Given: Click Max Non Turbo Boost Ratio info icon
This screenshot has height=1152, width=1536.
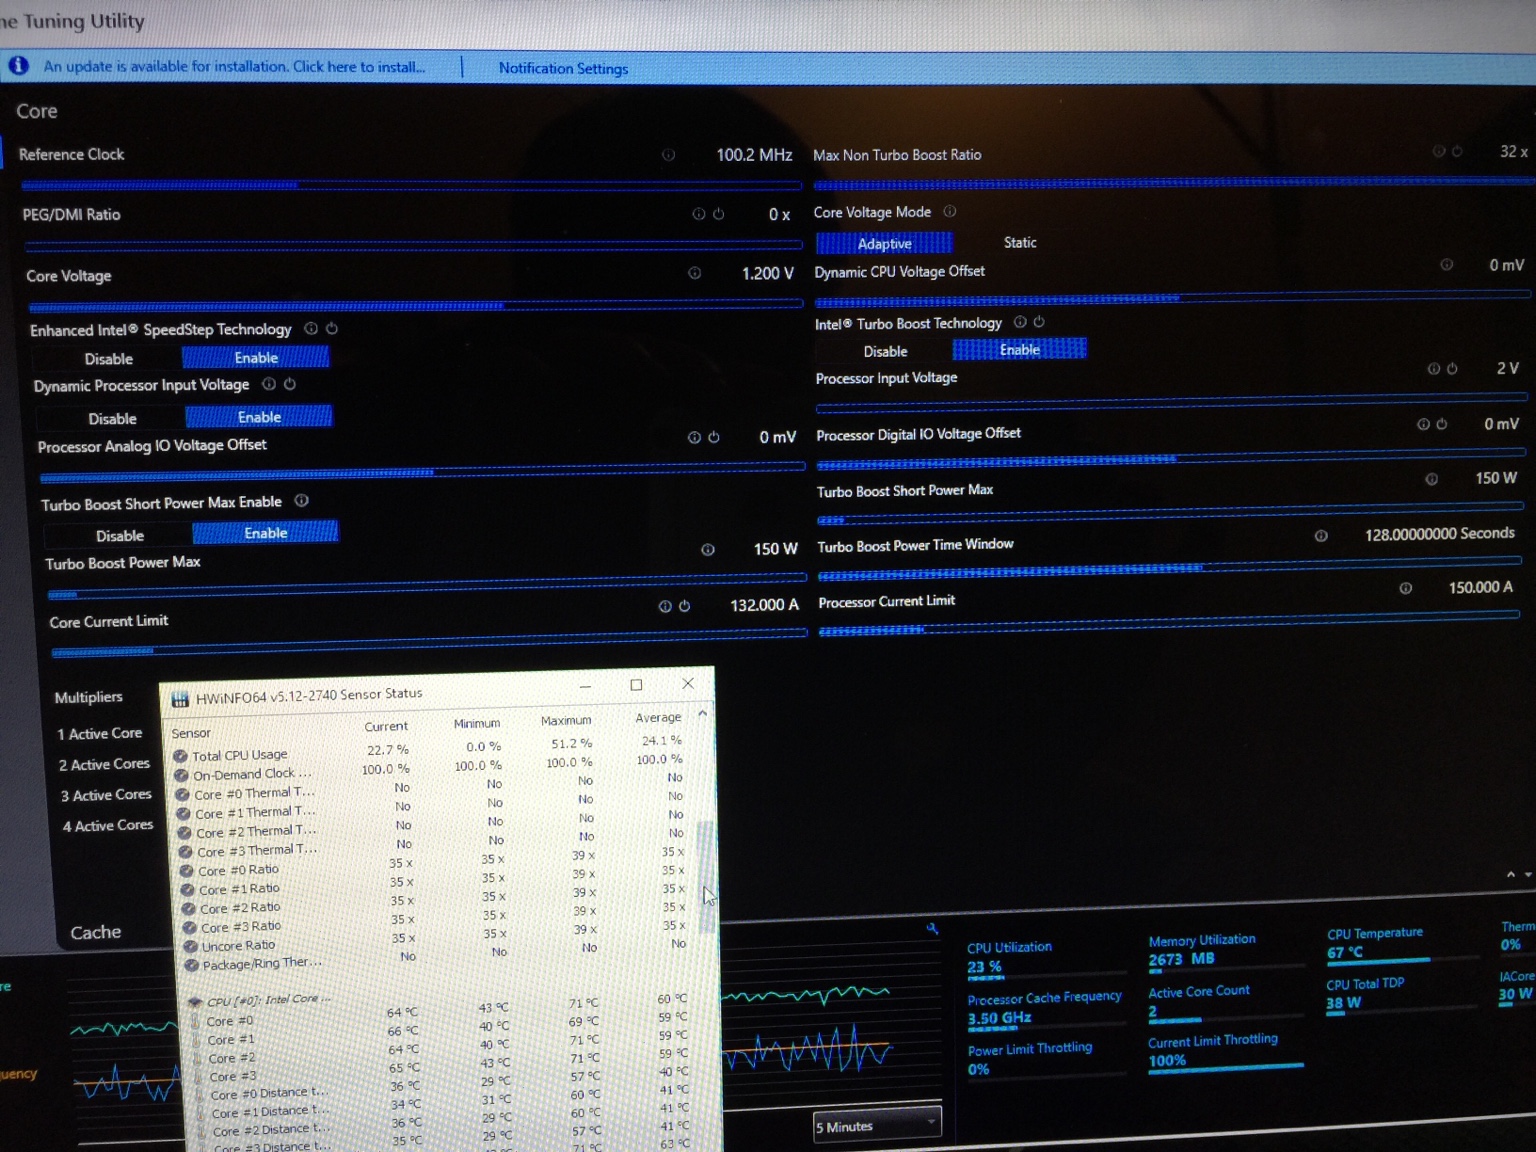Looking at the screenshot, I should [x=1438, y=151].
